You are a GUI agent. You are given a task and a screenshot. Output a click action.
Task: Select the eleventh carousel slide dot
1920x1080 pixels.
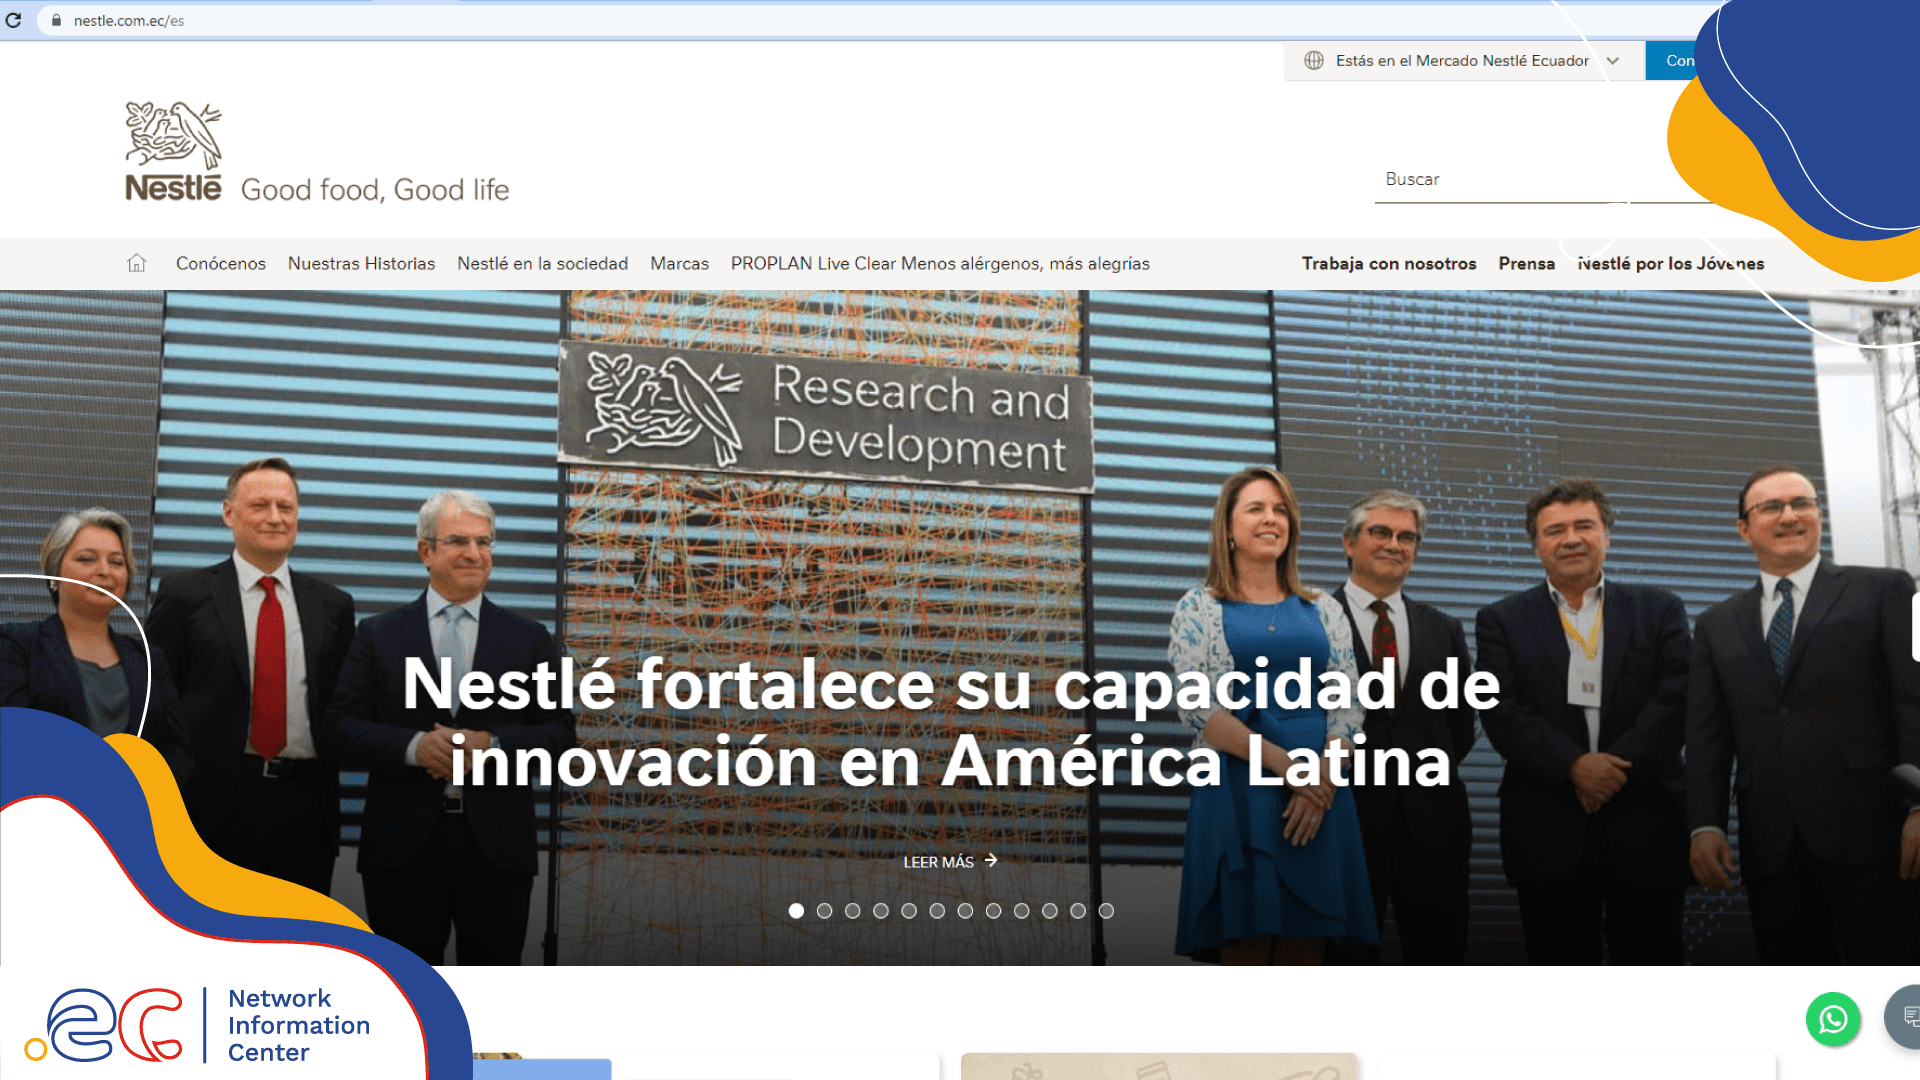(1078, 911)
